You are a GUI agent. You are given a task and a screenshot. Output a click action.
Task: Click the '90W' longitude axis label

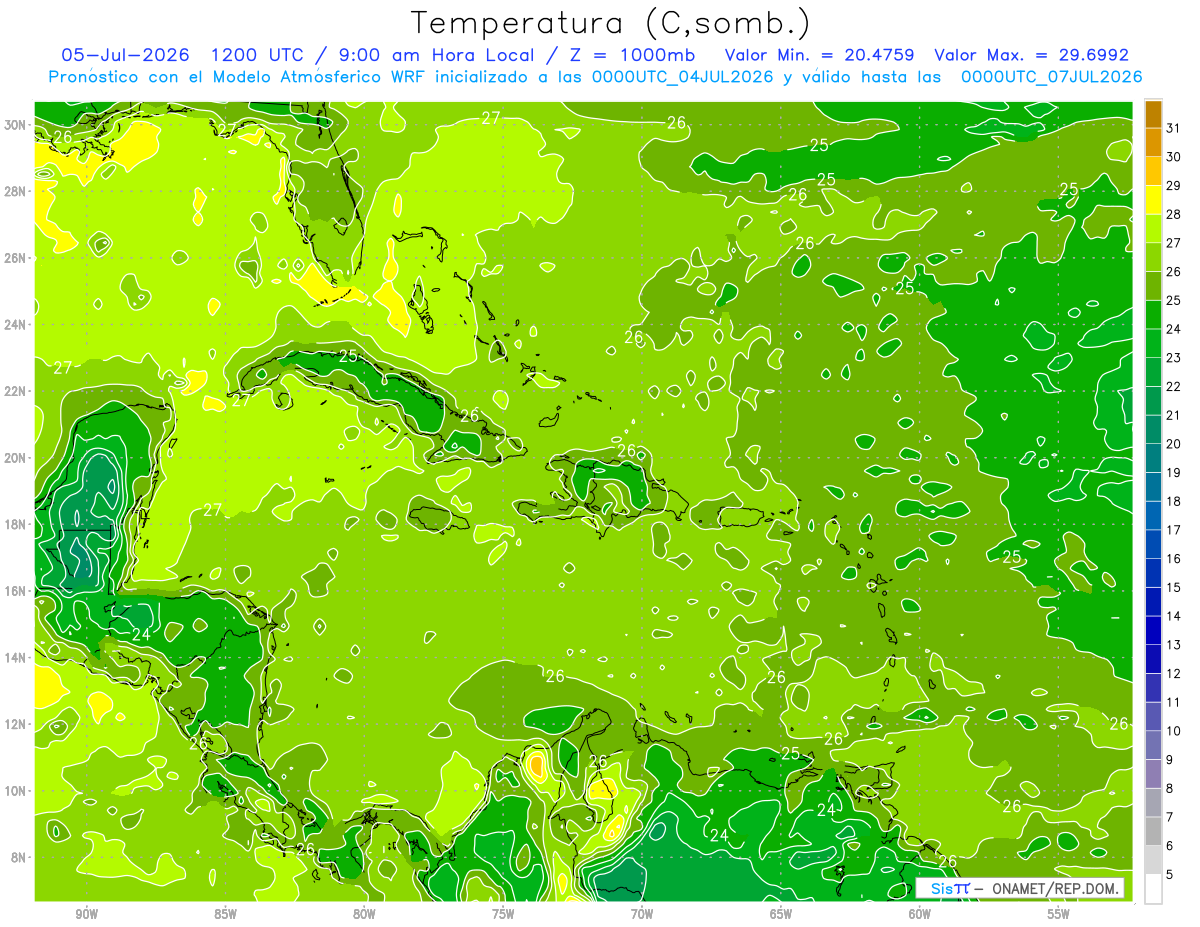point(86,914)
